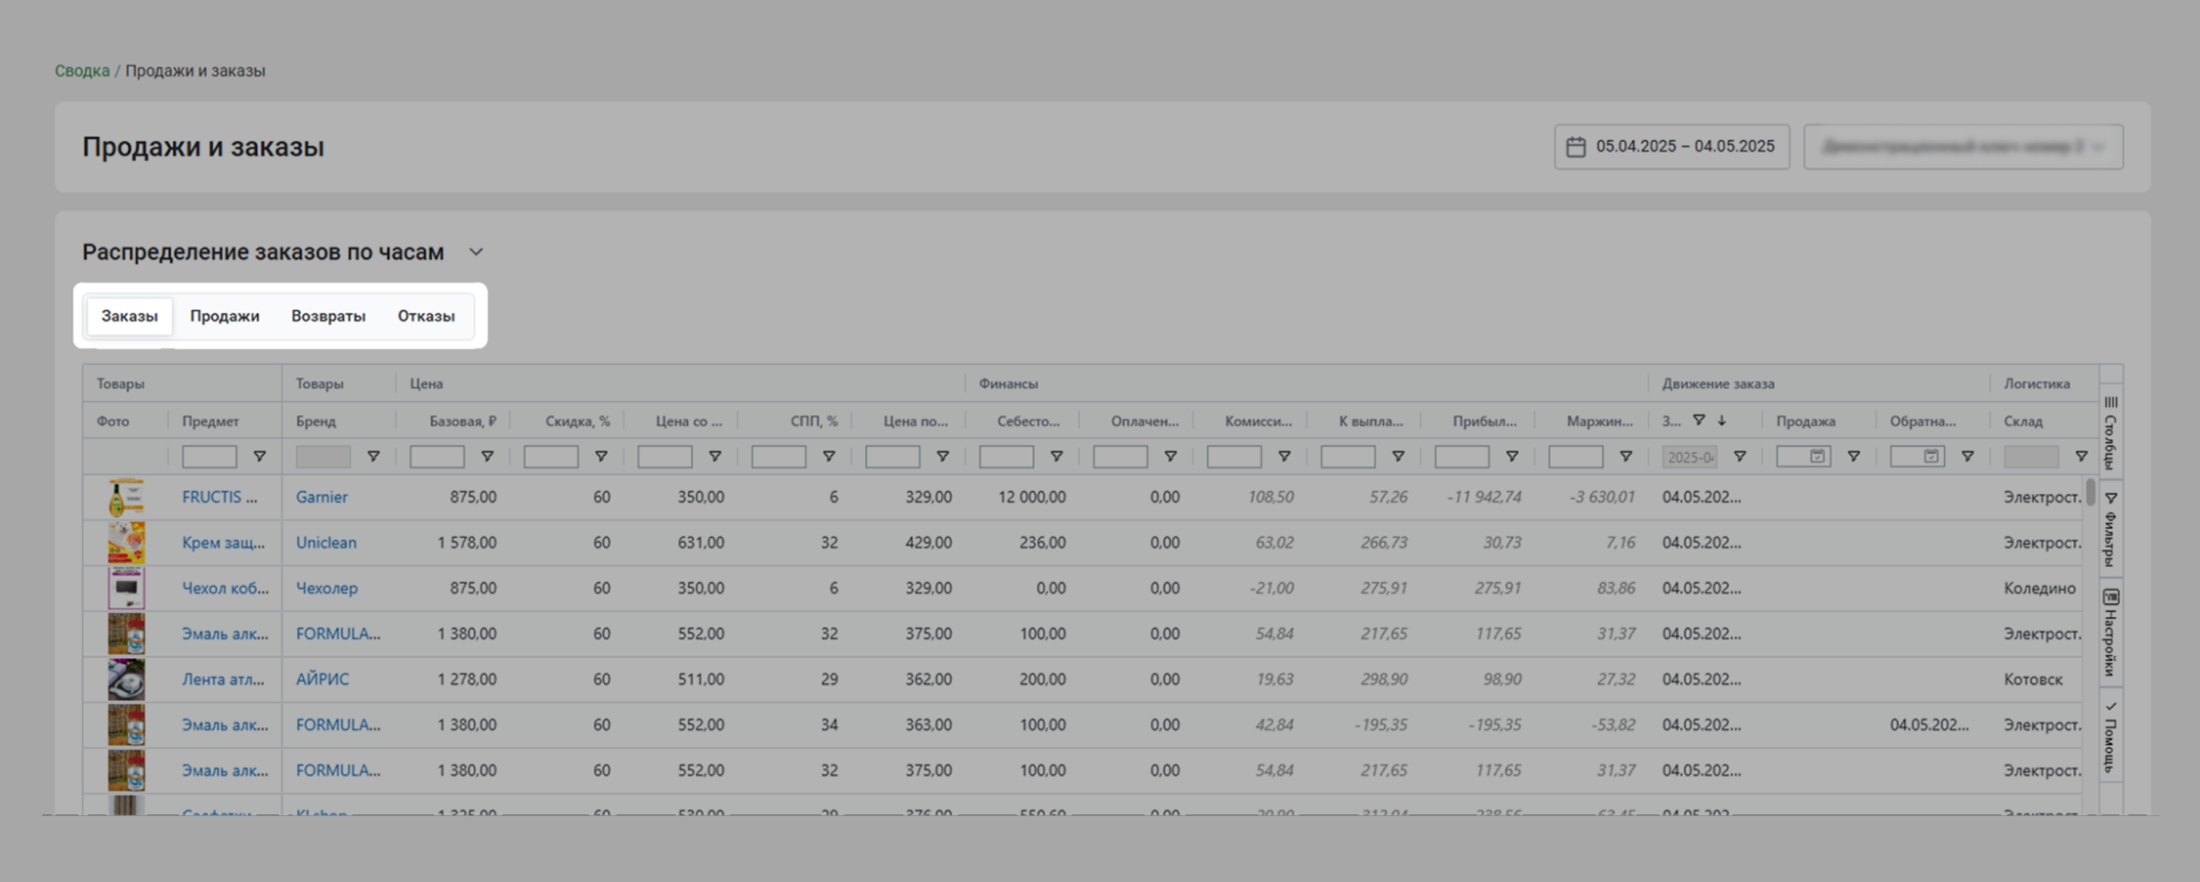Click the Скидка, % column filter icon
This screenshot has height=882, width=2200.
[601, 457]
